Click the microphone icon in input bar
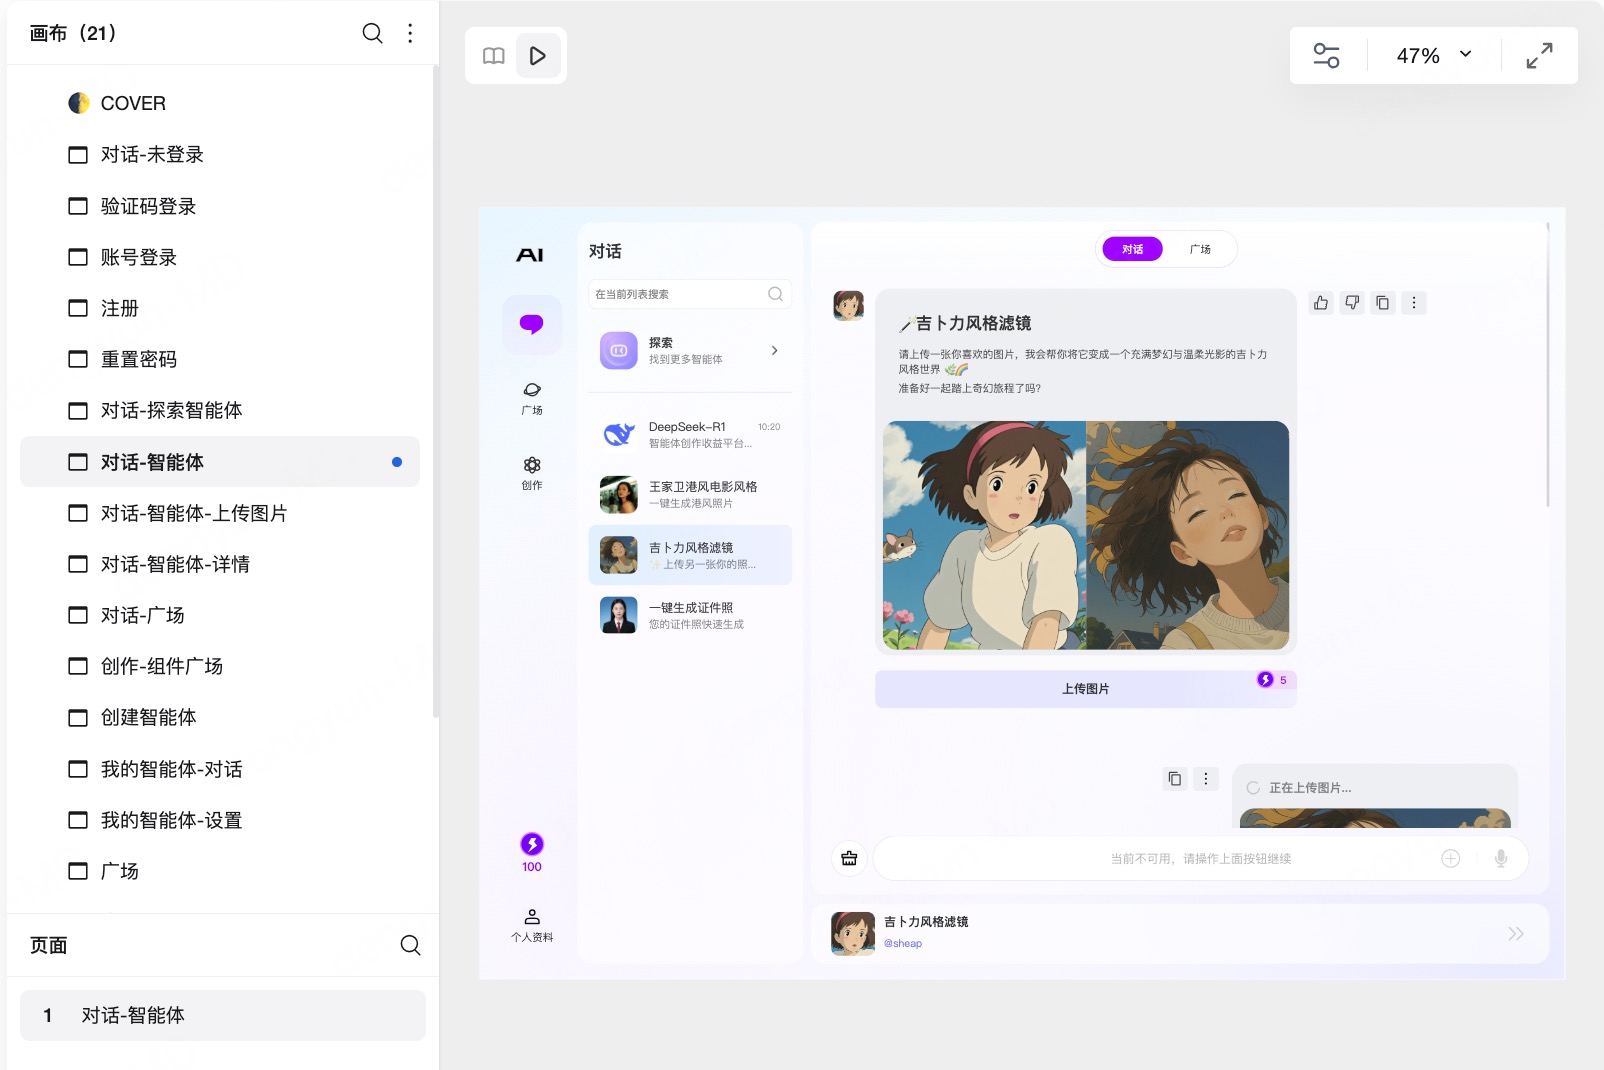 coord(1501,858)
